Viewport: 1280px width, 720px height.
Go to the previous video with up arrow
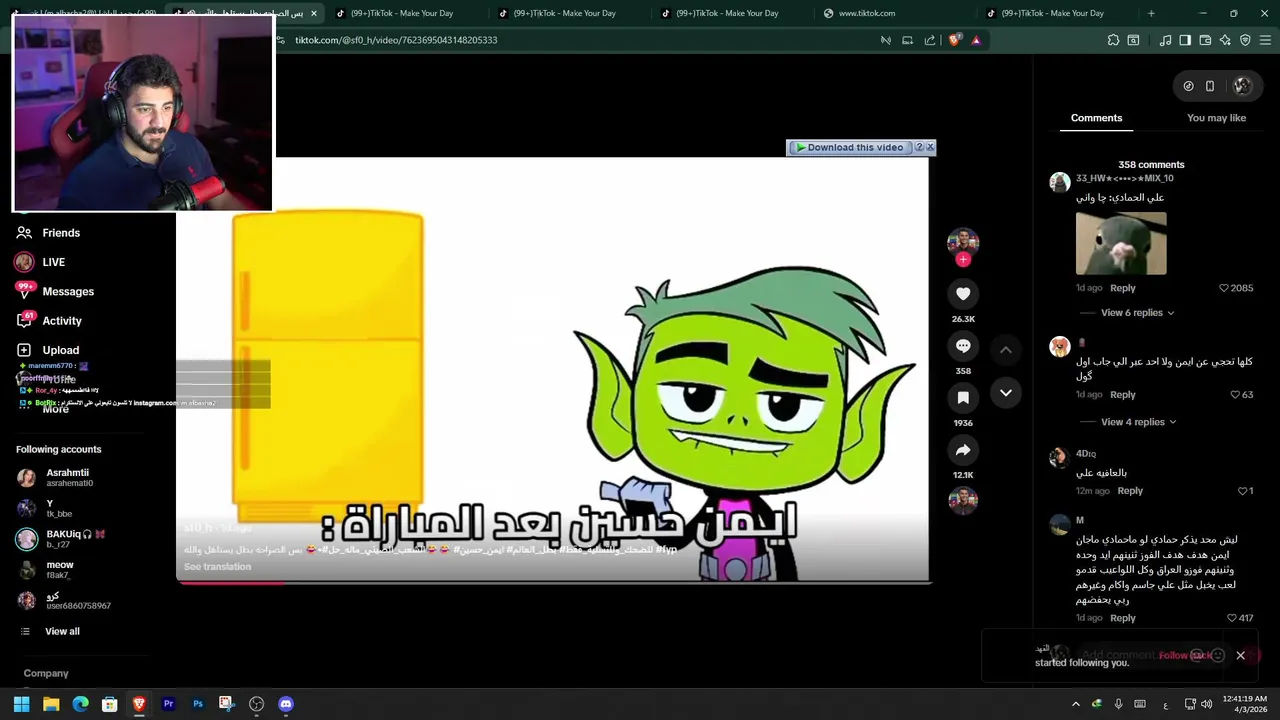click(1006, 350)
